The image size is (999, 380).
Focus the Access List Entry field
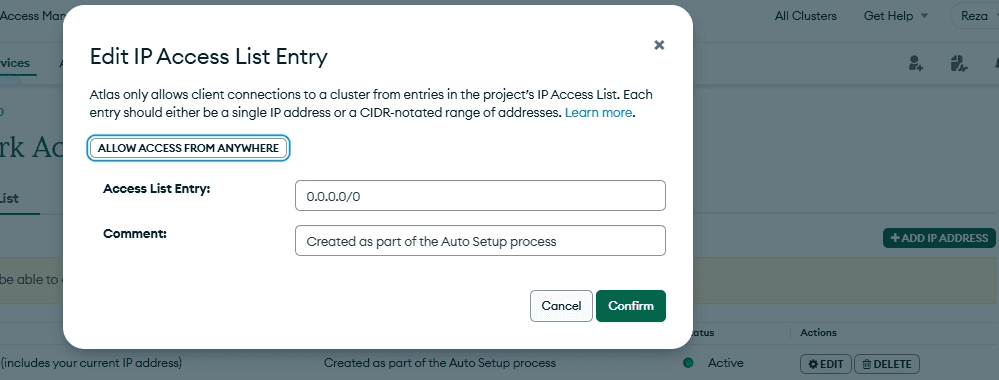tap(480, 196)
